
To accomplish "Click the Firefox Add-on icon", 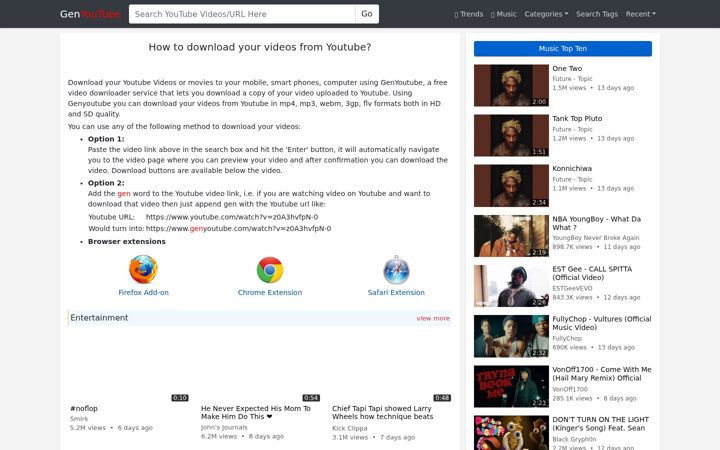I will pos(143,270).
